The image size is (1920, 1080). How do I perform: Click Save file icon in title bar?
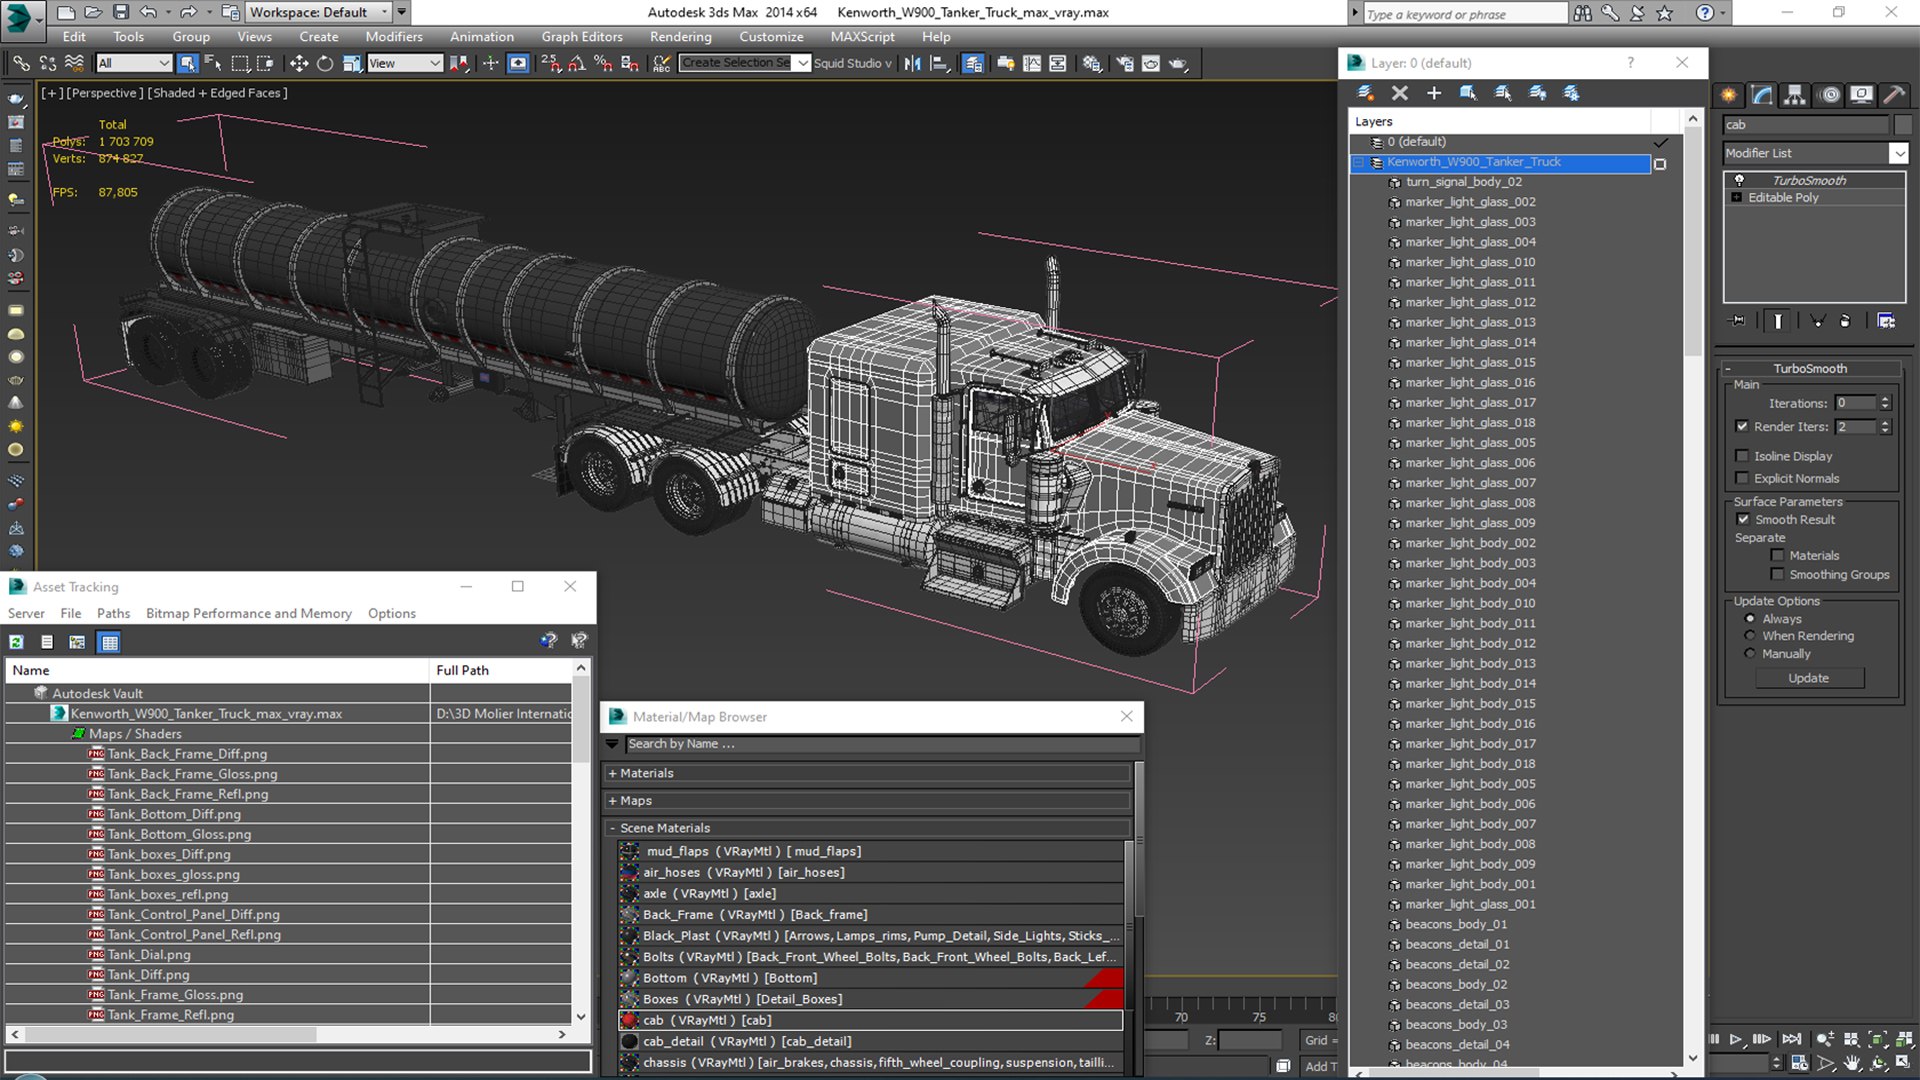(121, 12)
